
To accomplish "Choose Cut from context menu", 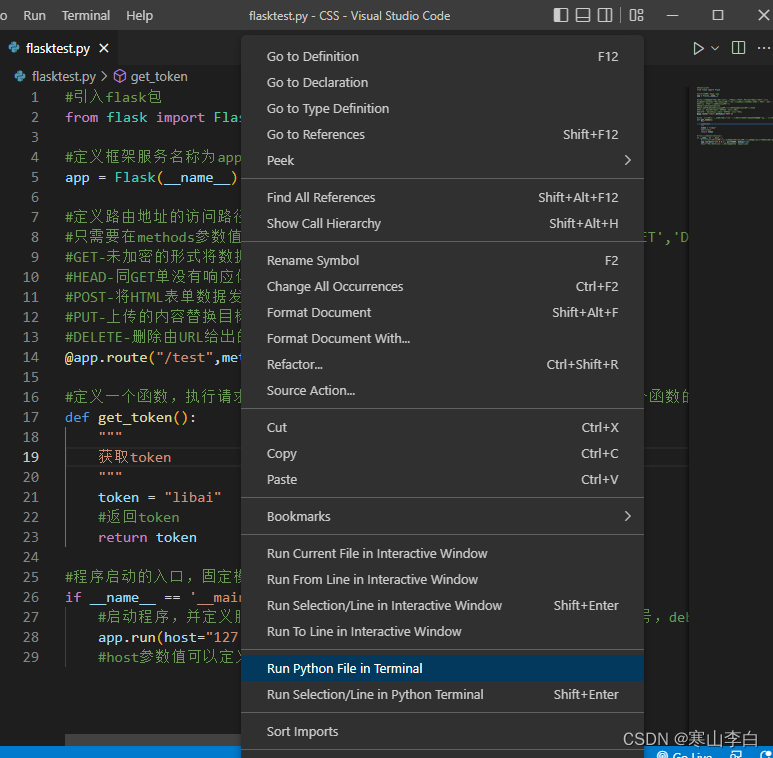I will click(x=442, y=428).
